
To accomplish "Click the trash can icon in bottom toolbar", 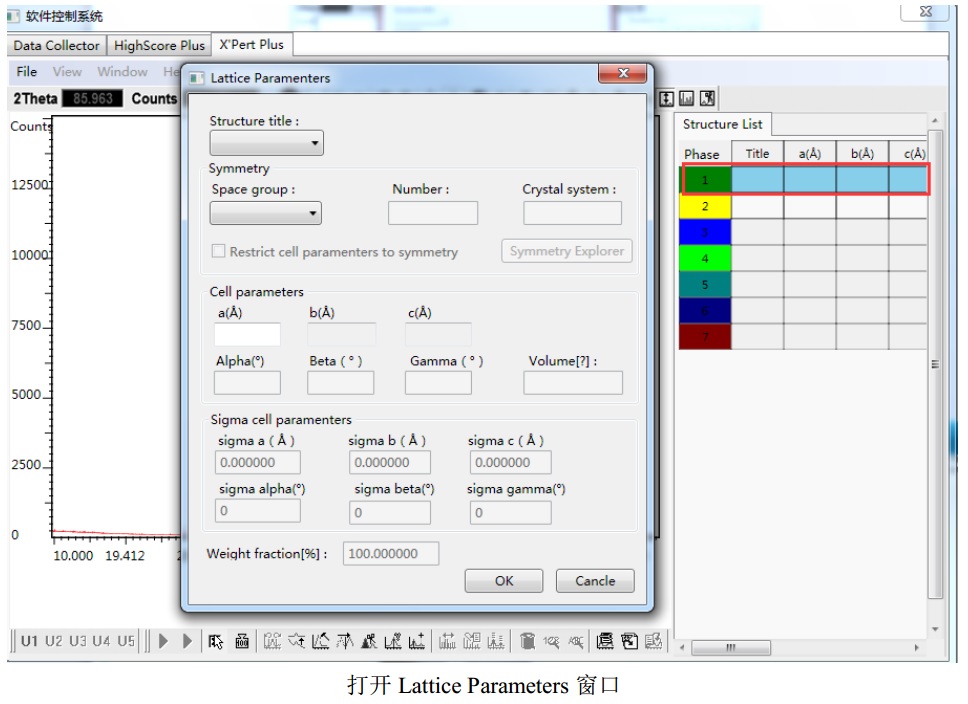I will (526, 640).
